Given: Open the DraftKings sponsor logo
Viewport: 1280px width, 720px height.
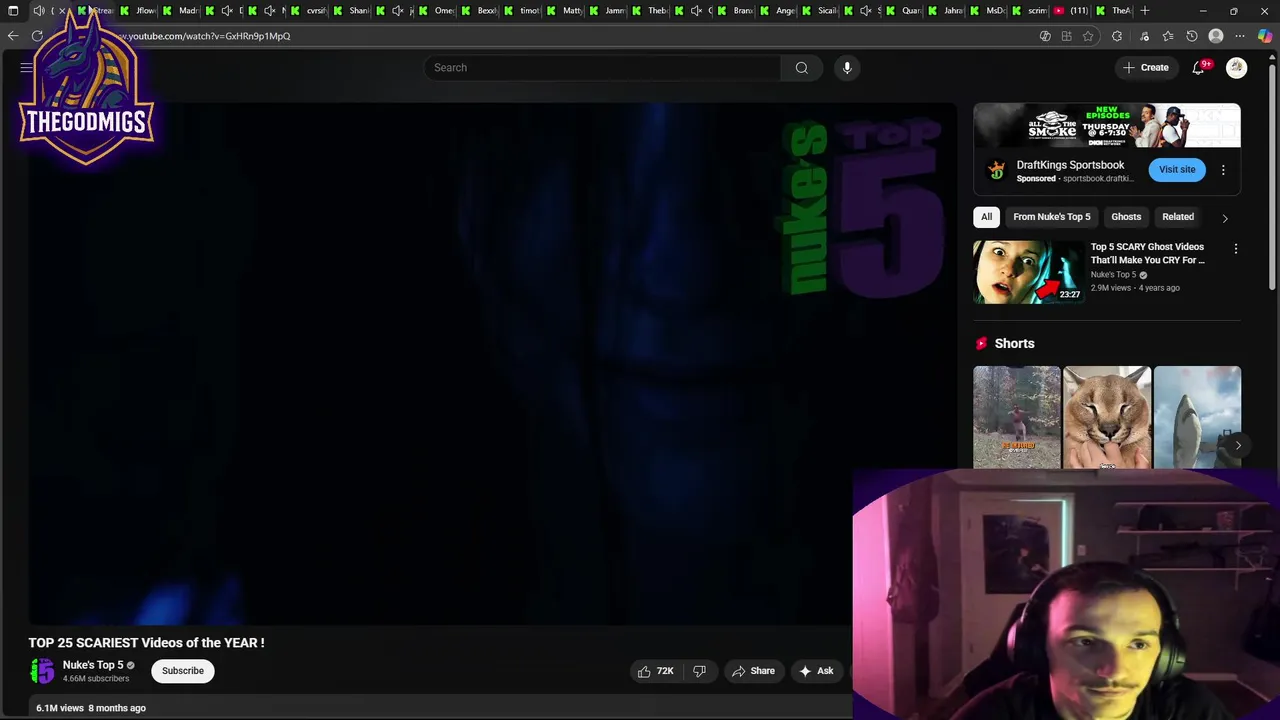Looking at the screenshot, I should pos(996,170).
